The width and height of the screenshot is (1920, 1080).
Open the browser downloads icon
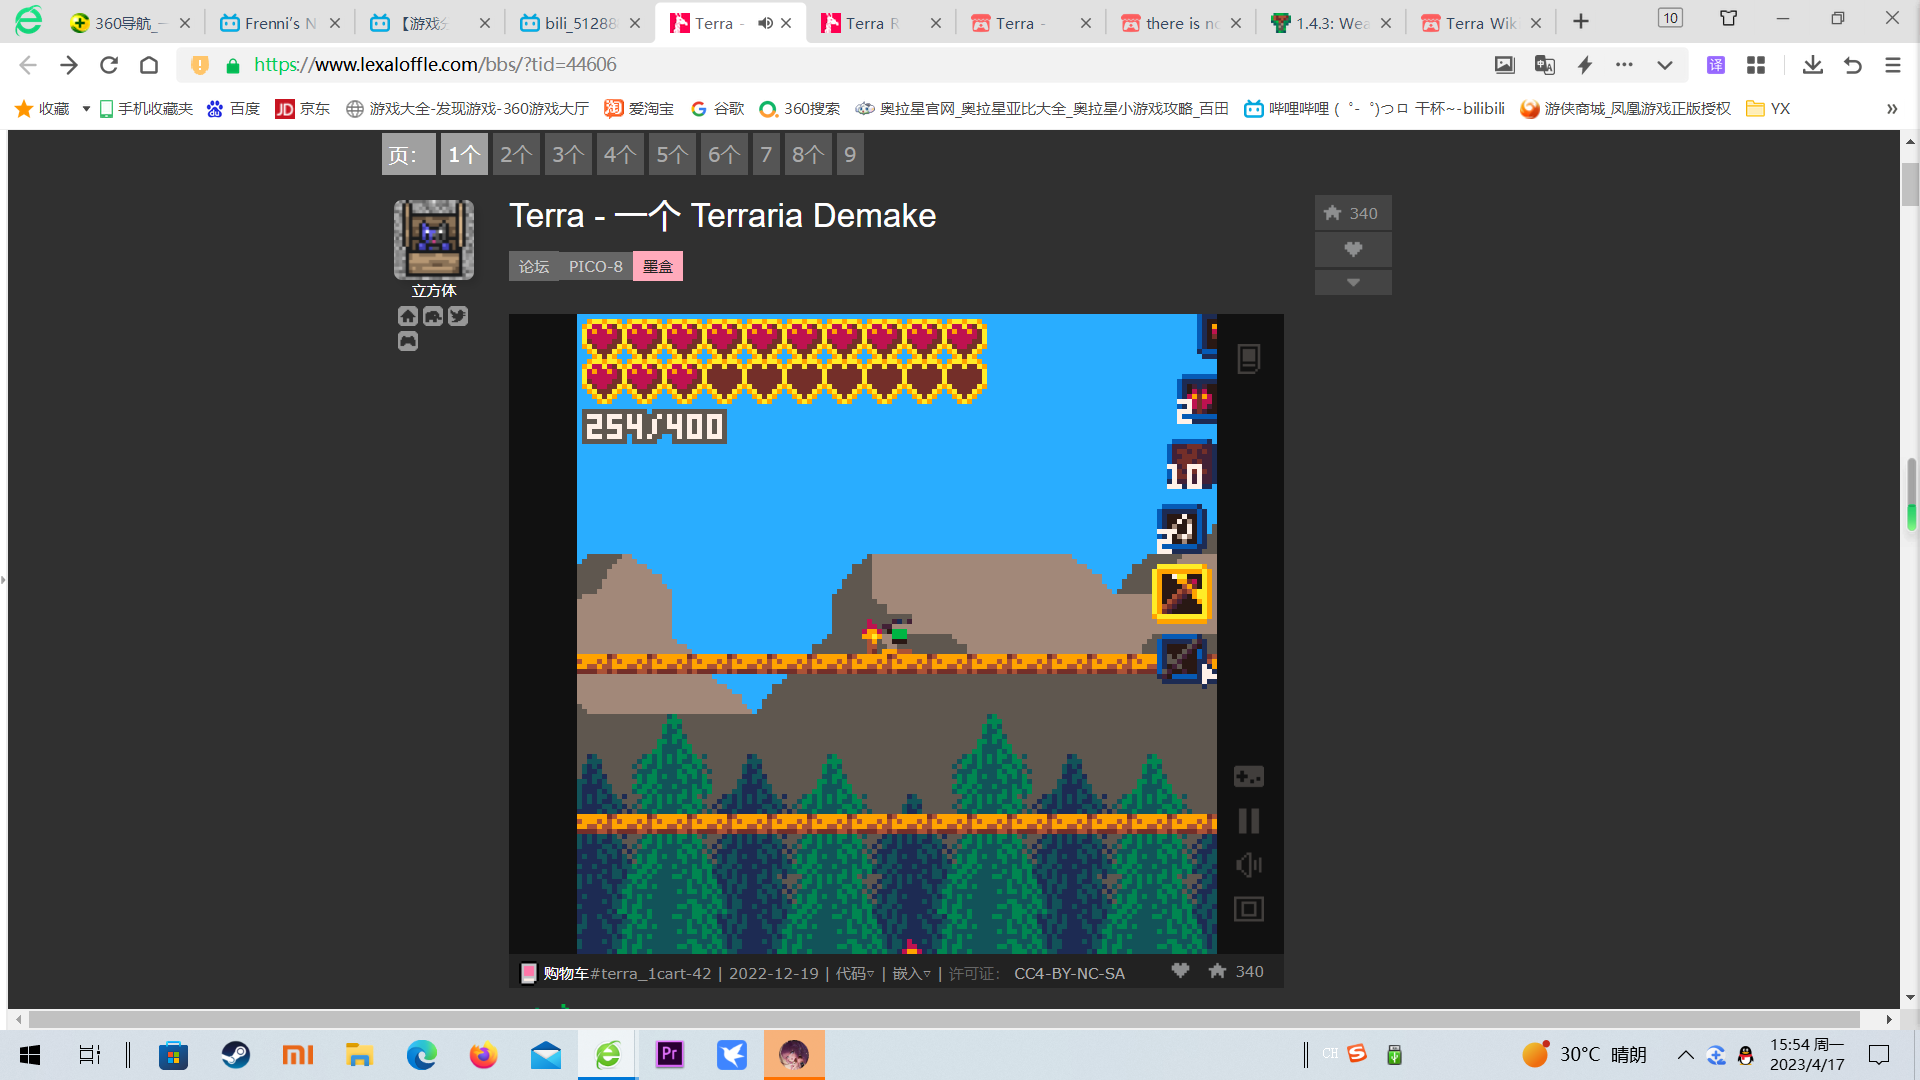(x=1812, y=65)
